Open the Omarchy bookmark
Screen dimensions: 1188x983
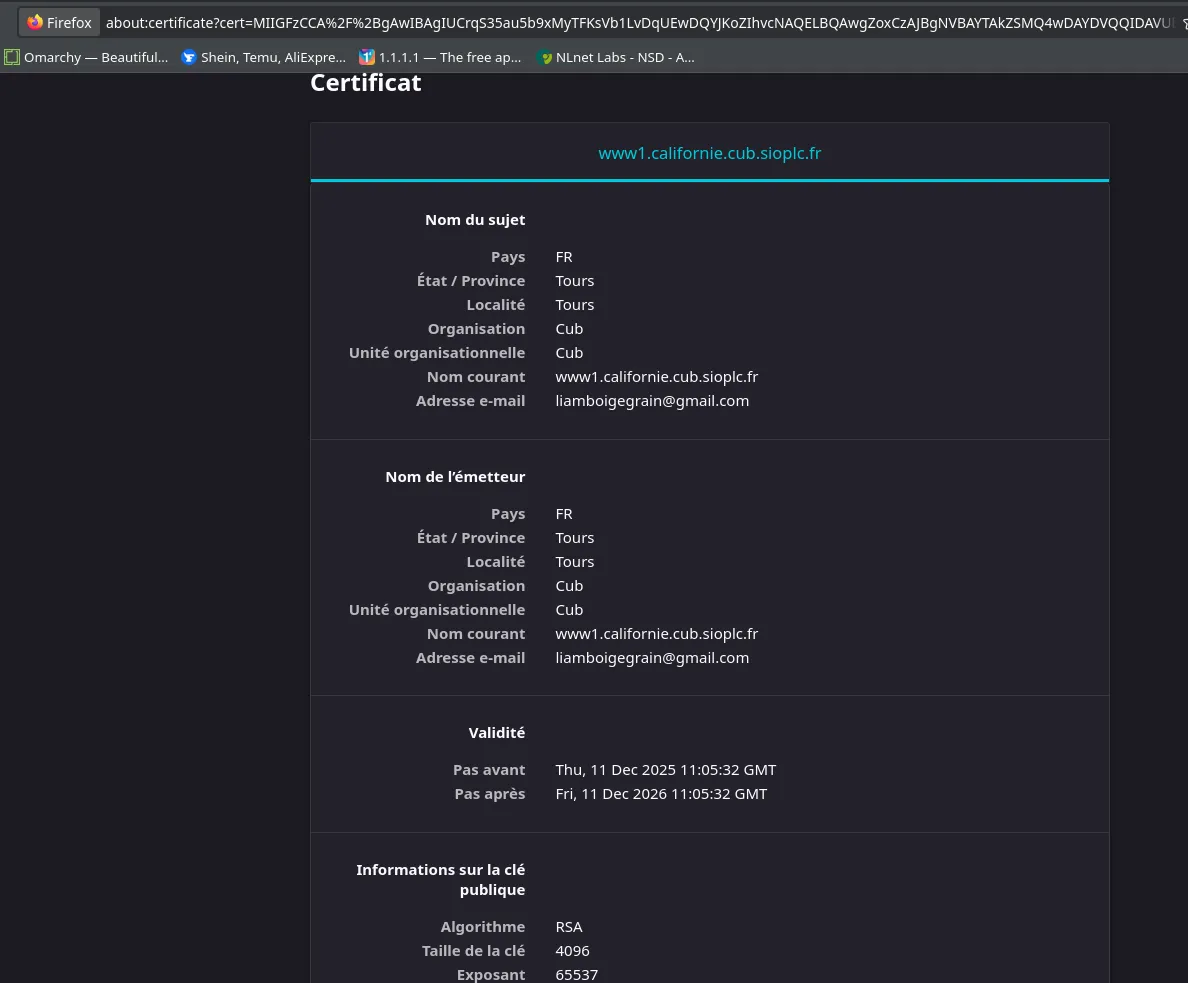[87, 58]
